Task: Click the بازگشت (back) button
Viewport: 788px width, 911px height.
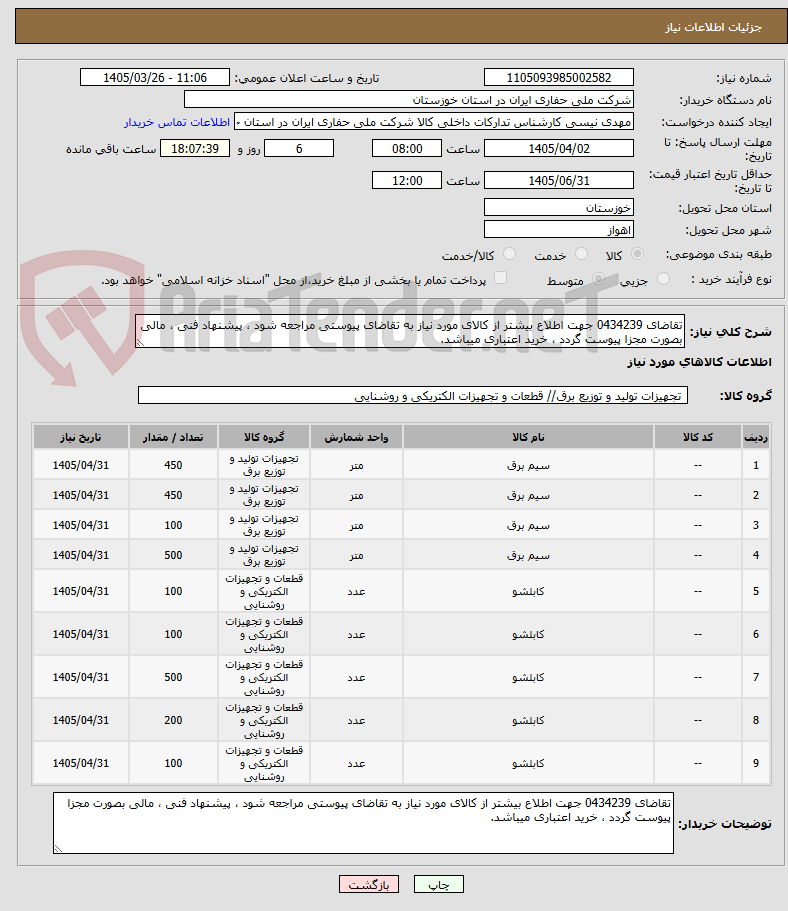Action: pyautogui.click(x=368, y=884)
